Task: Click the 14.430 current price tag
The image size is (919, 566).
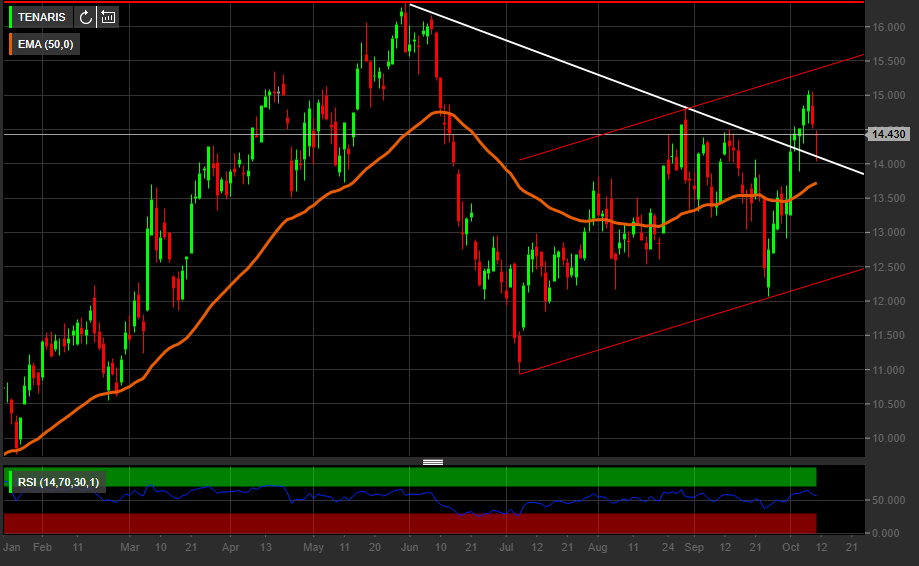Action: point(888,134)
